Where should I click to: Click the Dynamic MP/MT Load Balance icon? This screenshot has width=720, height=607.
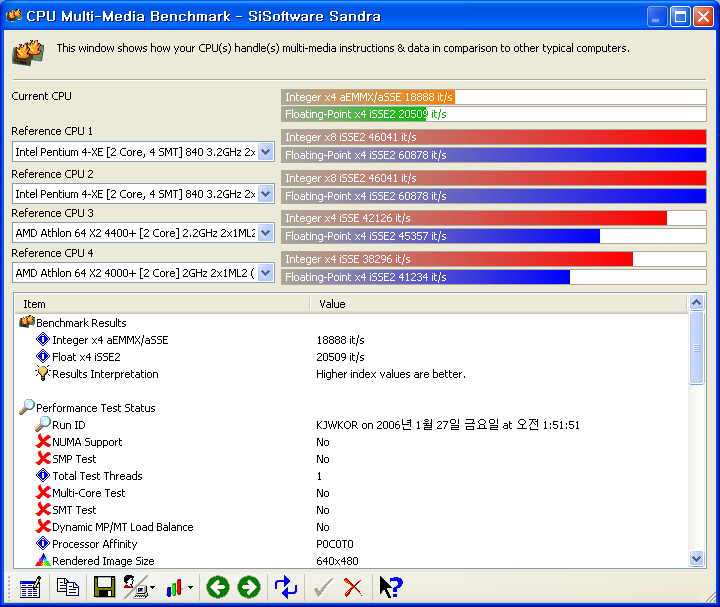tap(43, 526)
